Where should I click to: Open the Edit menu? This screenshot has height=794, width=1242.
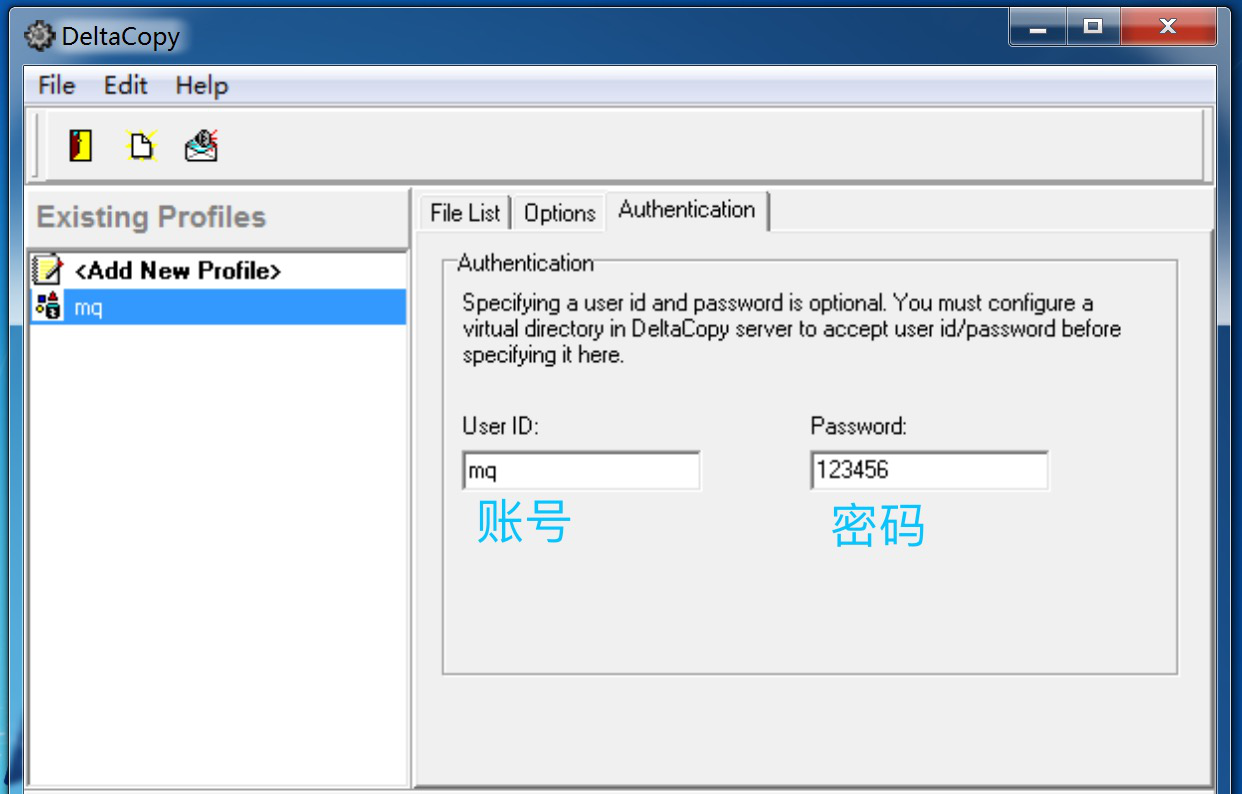[125, 86]
